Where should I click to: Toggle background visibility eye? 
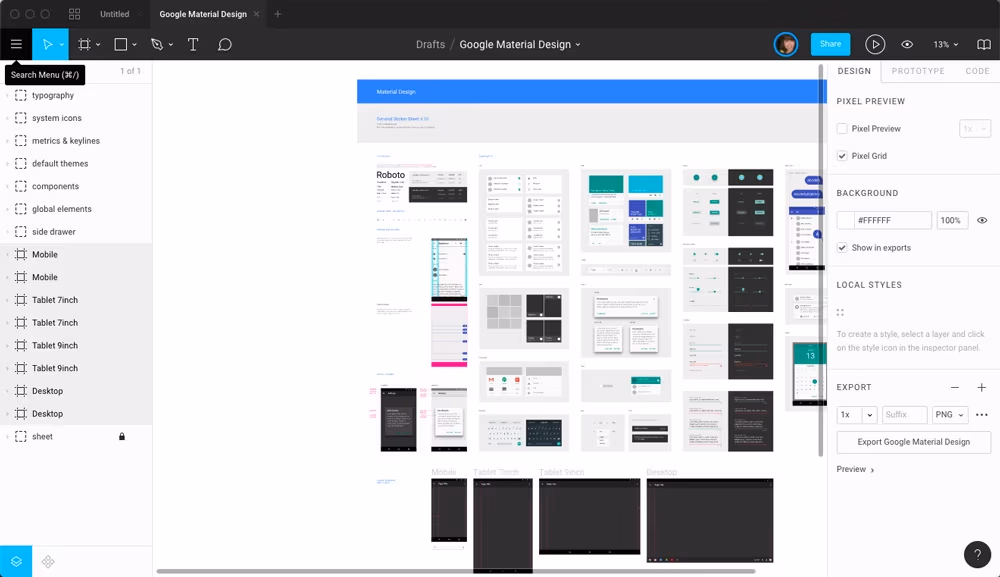pos(982,221)
